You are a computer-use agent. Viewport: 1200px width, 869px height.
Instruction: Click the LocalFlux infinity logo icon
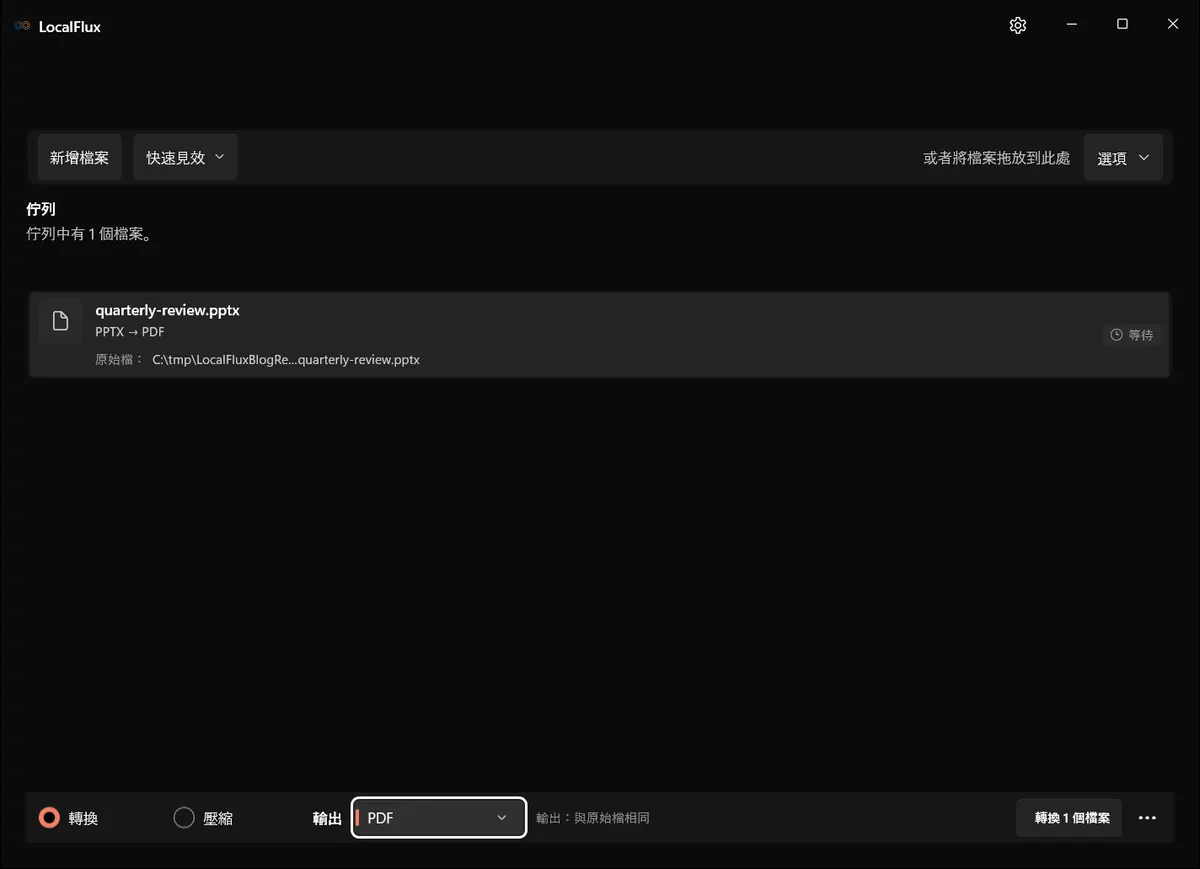point(22,26)
